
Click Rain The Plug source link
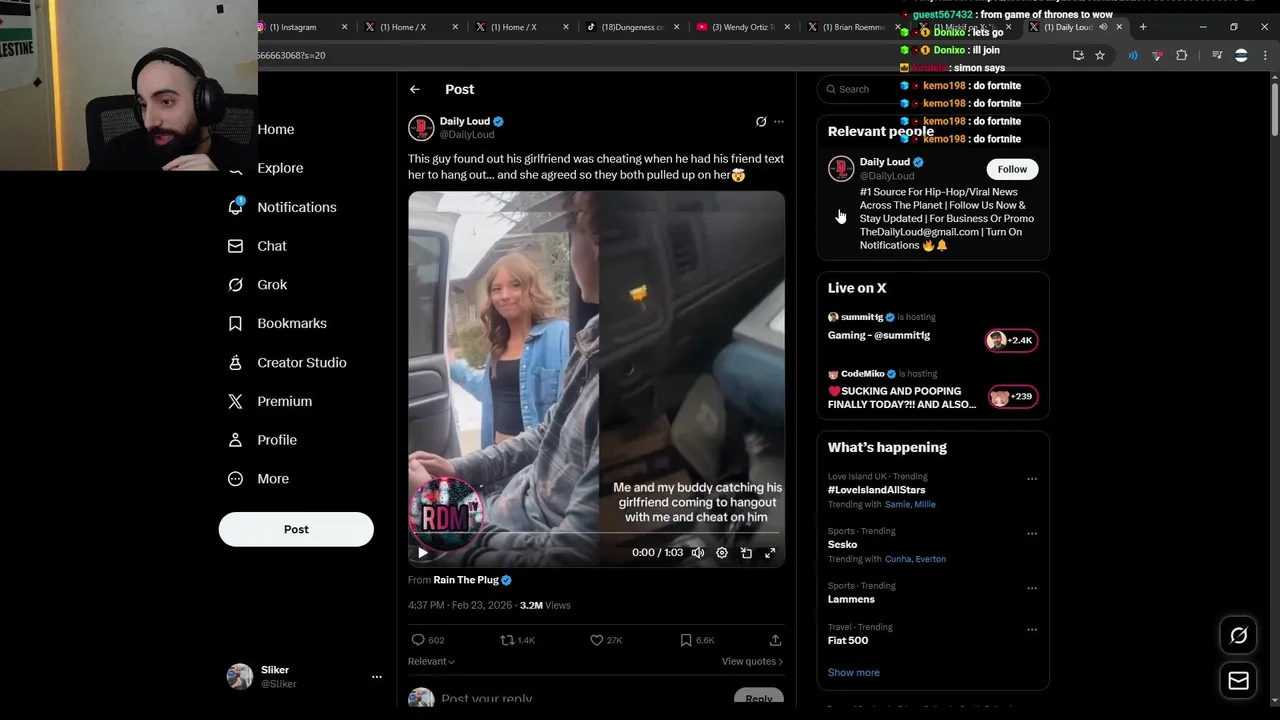pos(466,580)
